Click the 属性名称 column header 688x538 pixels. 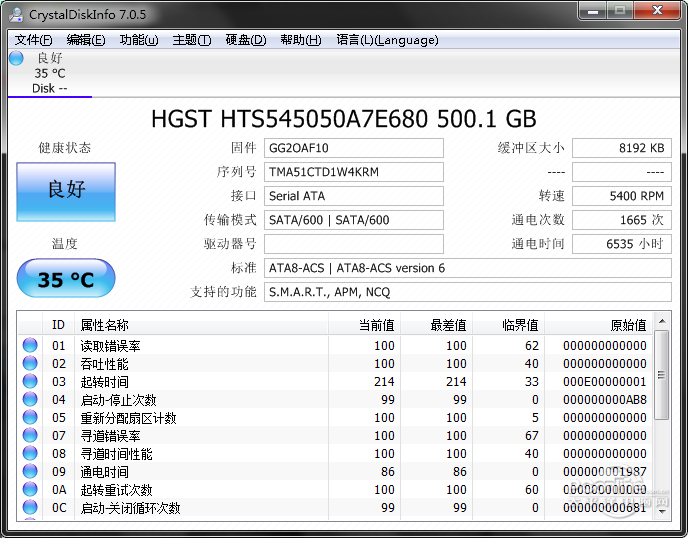(x=105, y=325)
